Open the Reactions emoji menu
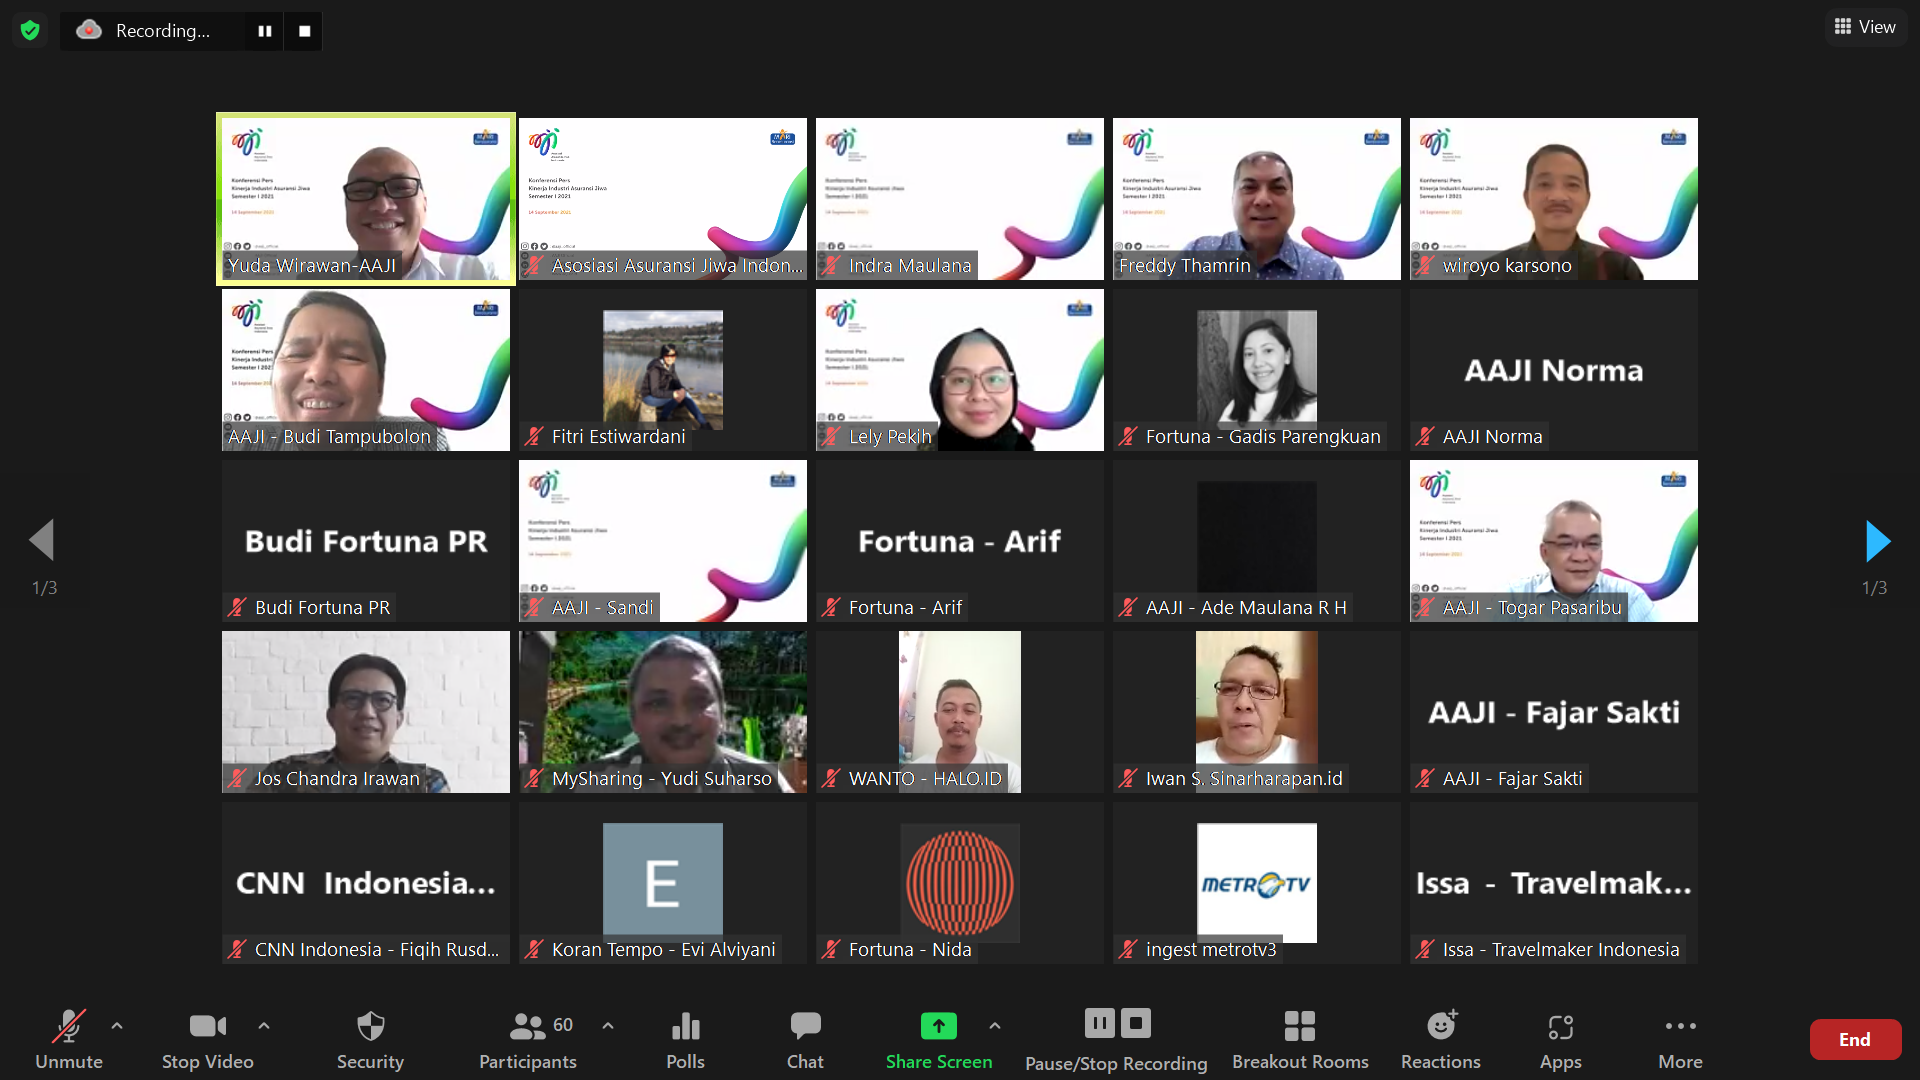Viewport: 1920px width, 1080px height. 1441,1040
